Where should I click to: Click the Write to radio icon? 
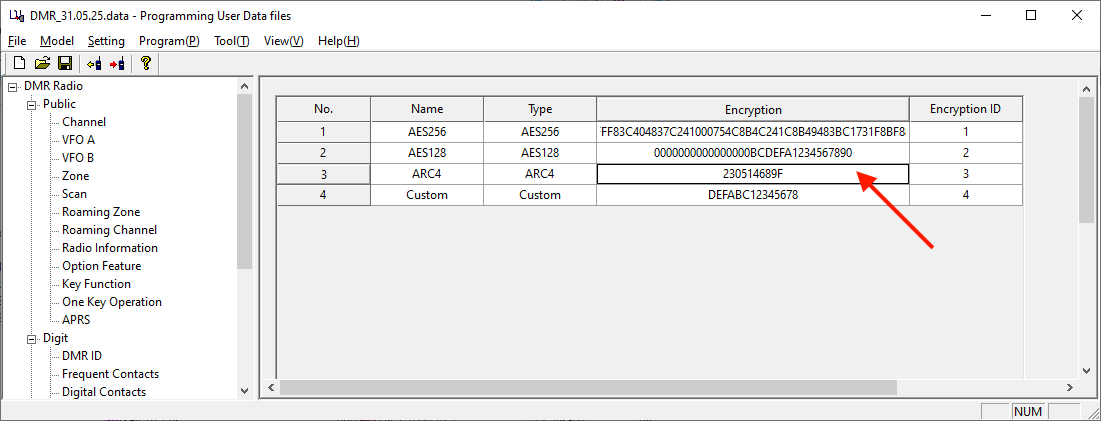117,64
